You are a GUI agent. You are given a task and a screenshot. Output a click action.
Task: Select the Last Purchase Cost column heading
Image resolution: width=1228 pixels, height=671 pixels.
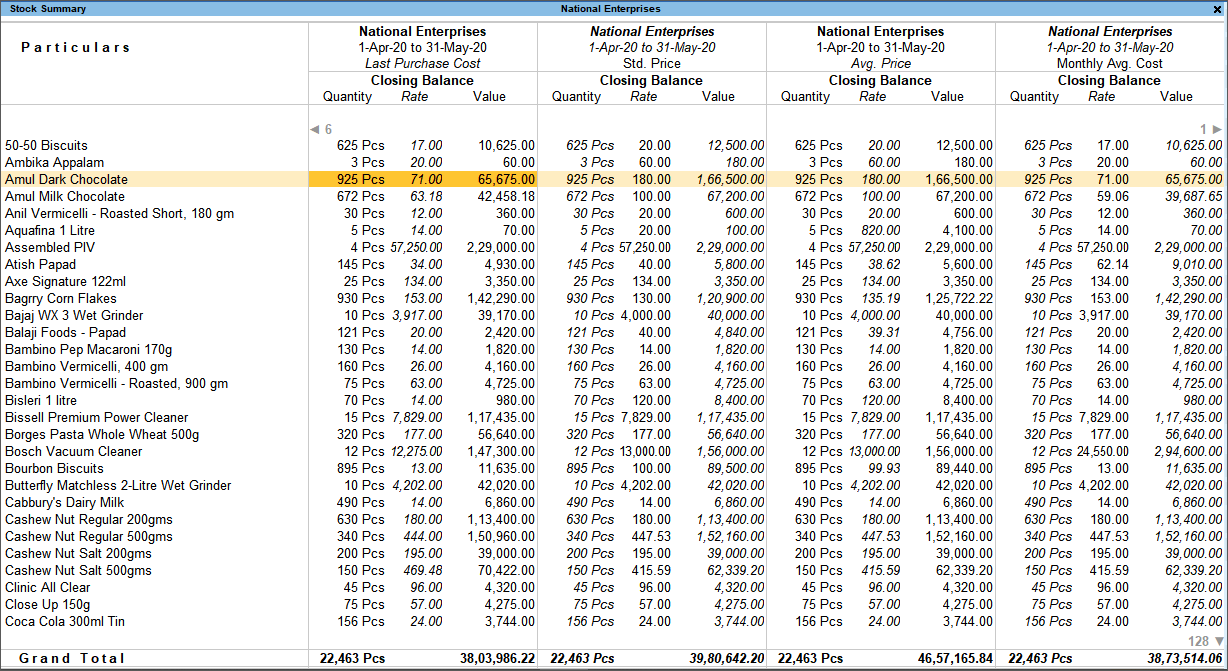tap(422, 63)
